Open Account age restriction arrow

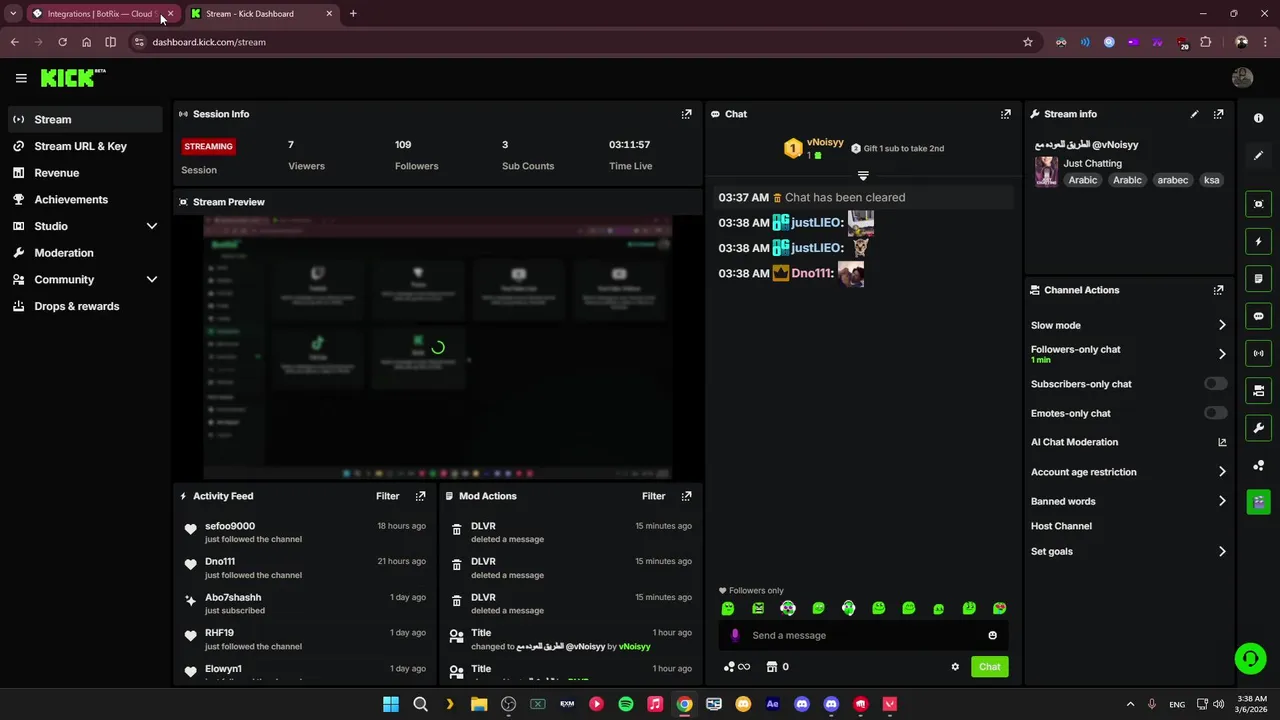pos(1222,472)
